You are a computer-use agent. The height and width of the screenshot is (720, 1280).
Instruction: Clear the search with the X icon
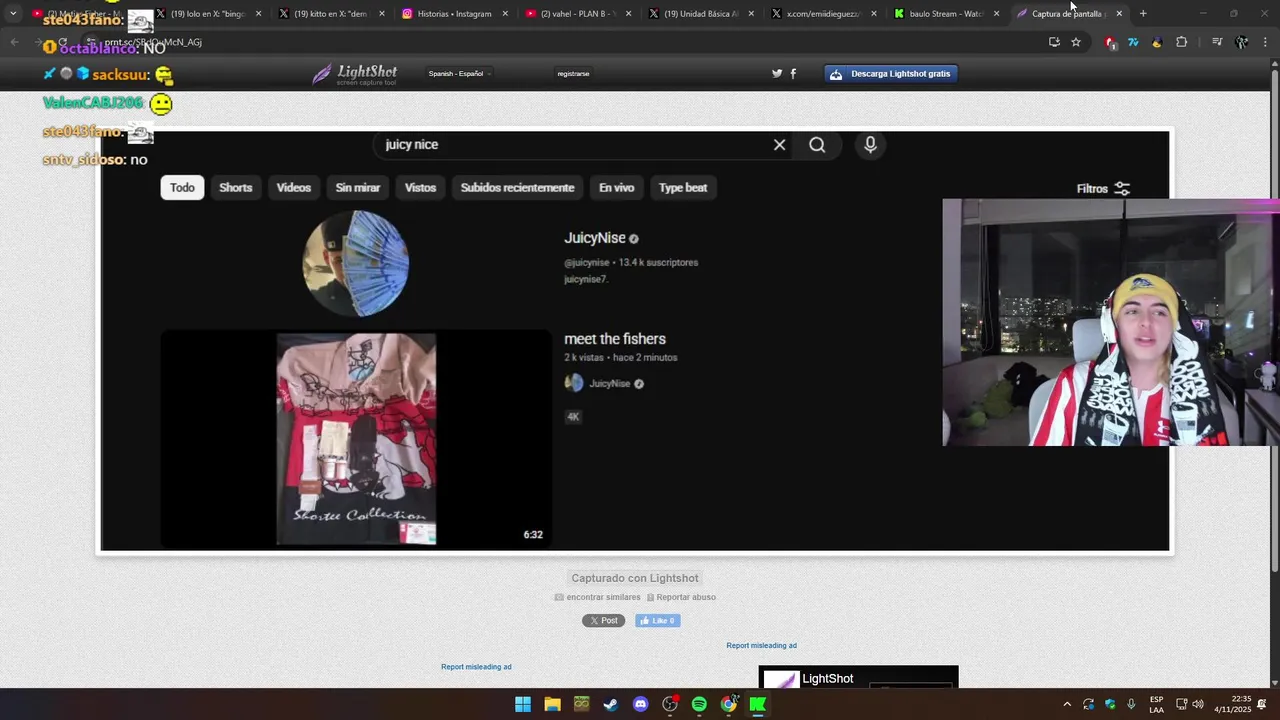pos(780,145)
